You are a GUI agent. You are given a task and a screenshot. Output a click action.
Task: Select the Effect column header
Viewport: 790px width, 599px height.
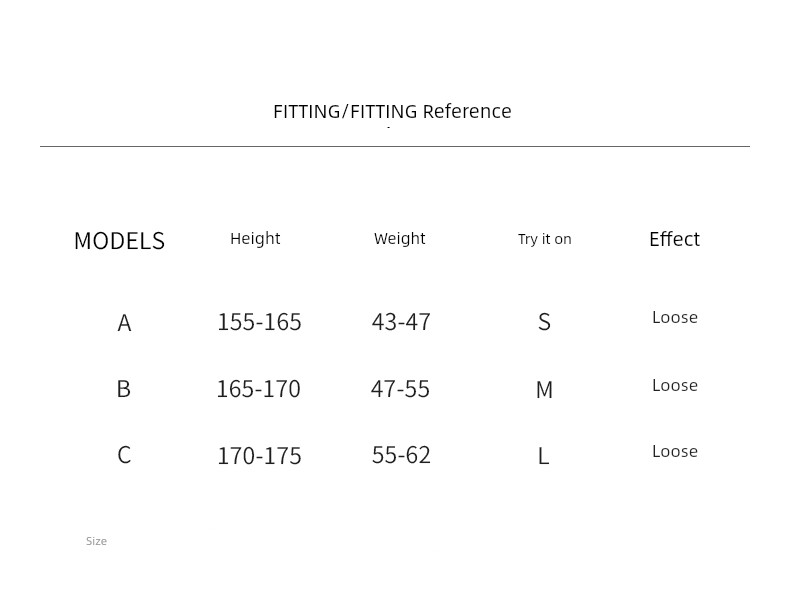click(674, 239)
